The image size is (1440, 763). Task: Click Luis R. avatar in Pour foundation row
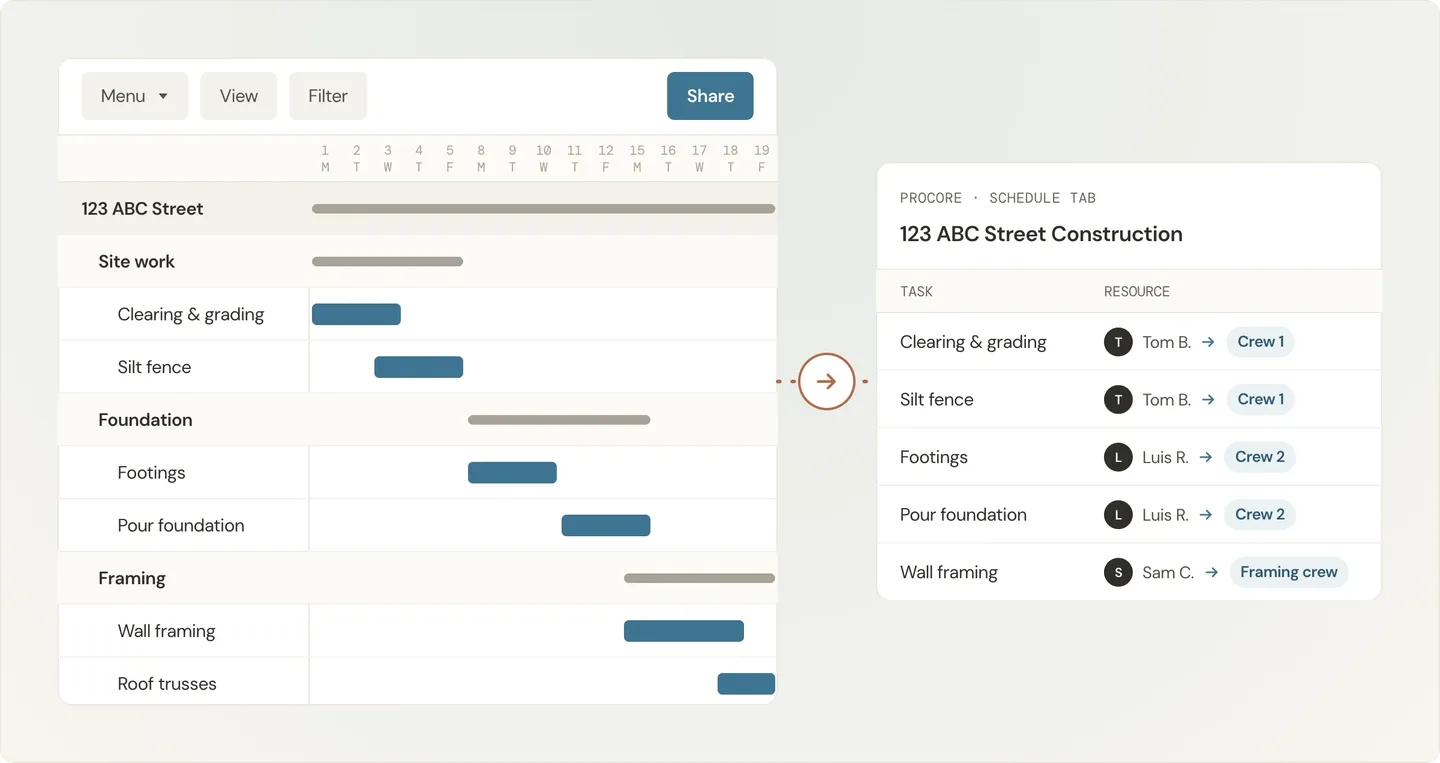(1118, 515)
